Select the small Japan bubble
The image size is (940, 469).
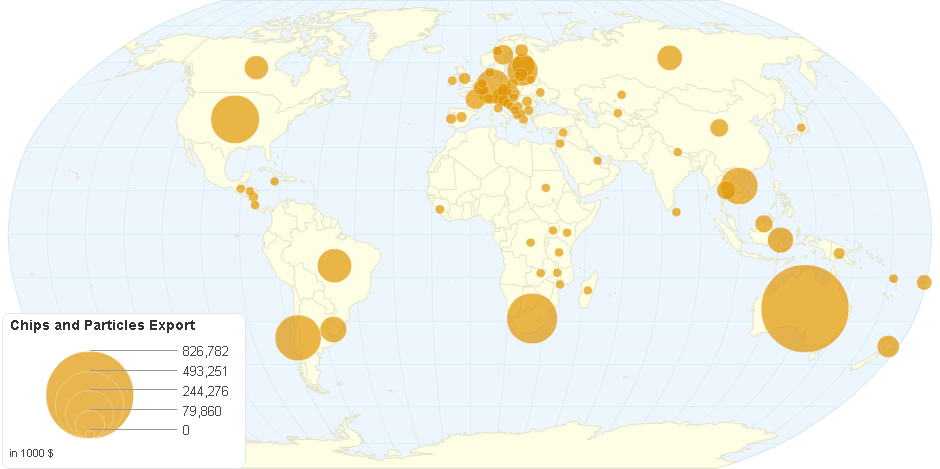[x=801, y=128]
